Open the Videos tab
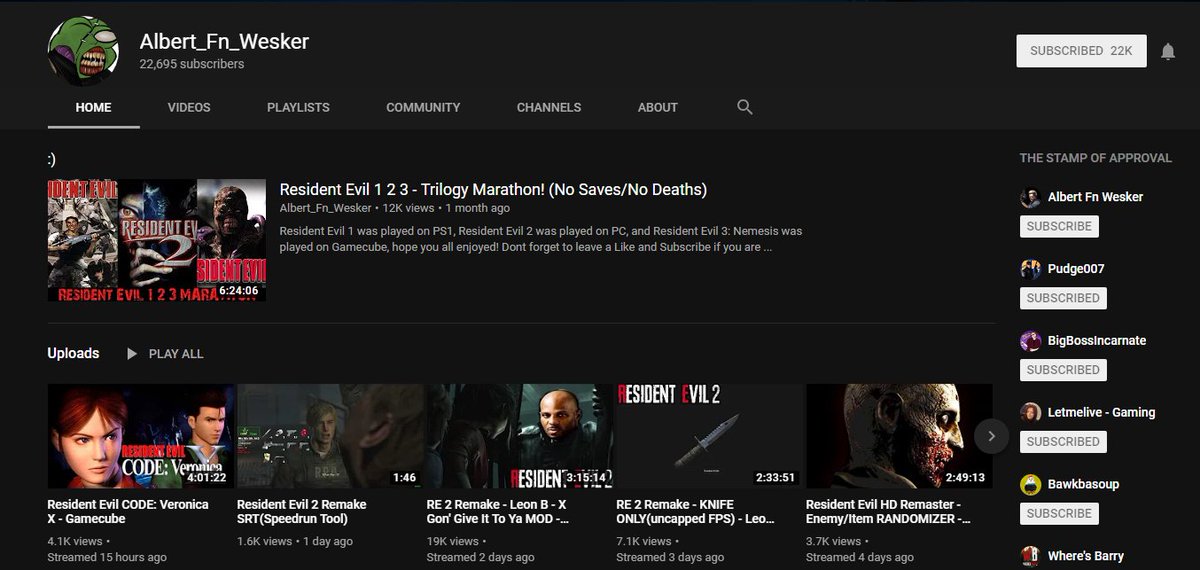 click(x=189, y=107)
